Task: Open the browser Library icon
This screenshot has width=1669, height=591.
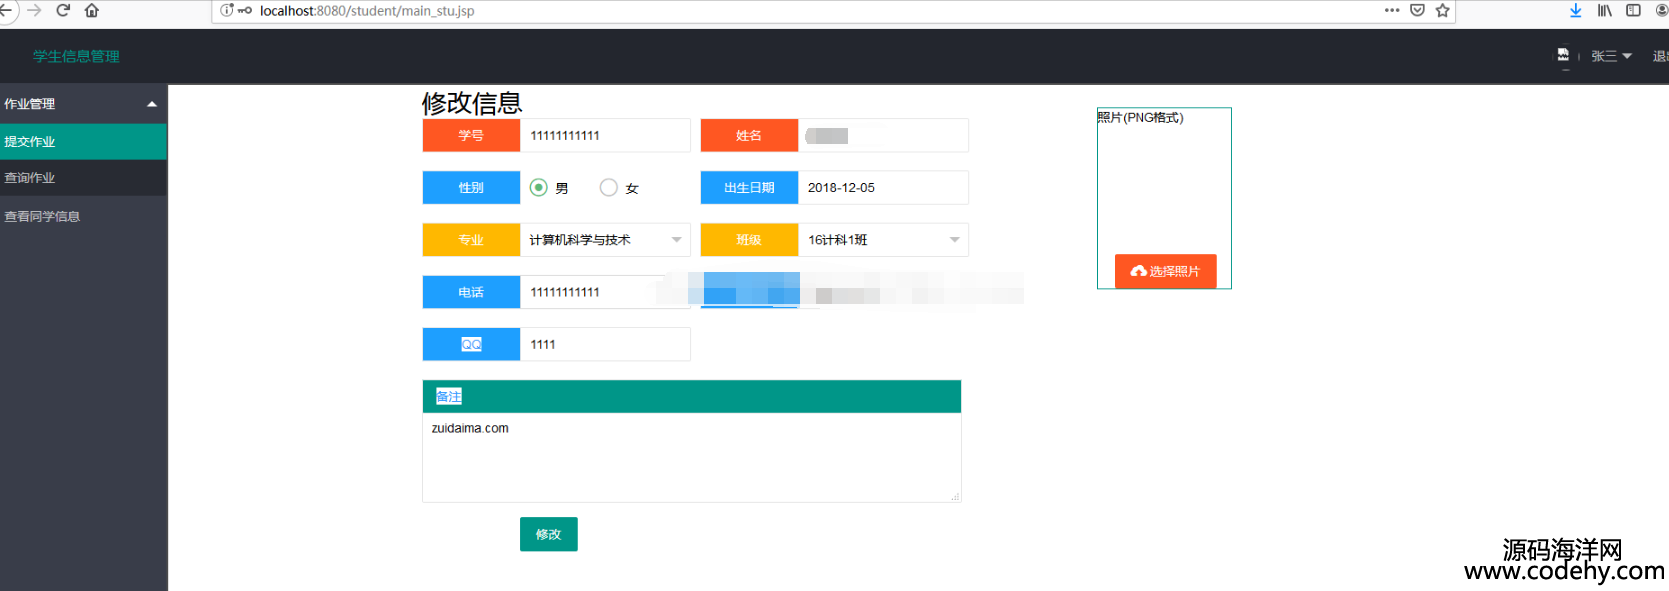Action: 1604,10
